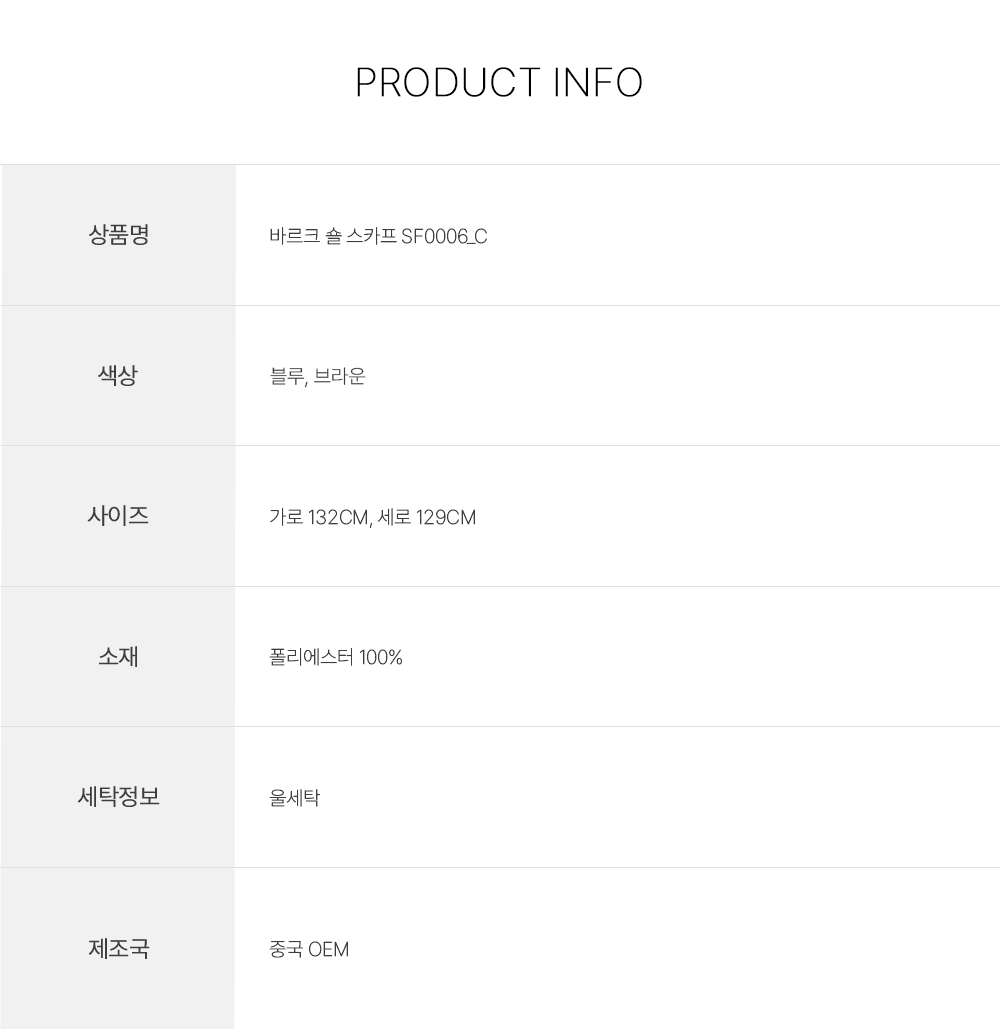Select the 중국 country text

click(x=286, y=949)
